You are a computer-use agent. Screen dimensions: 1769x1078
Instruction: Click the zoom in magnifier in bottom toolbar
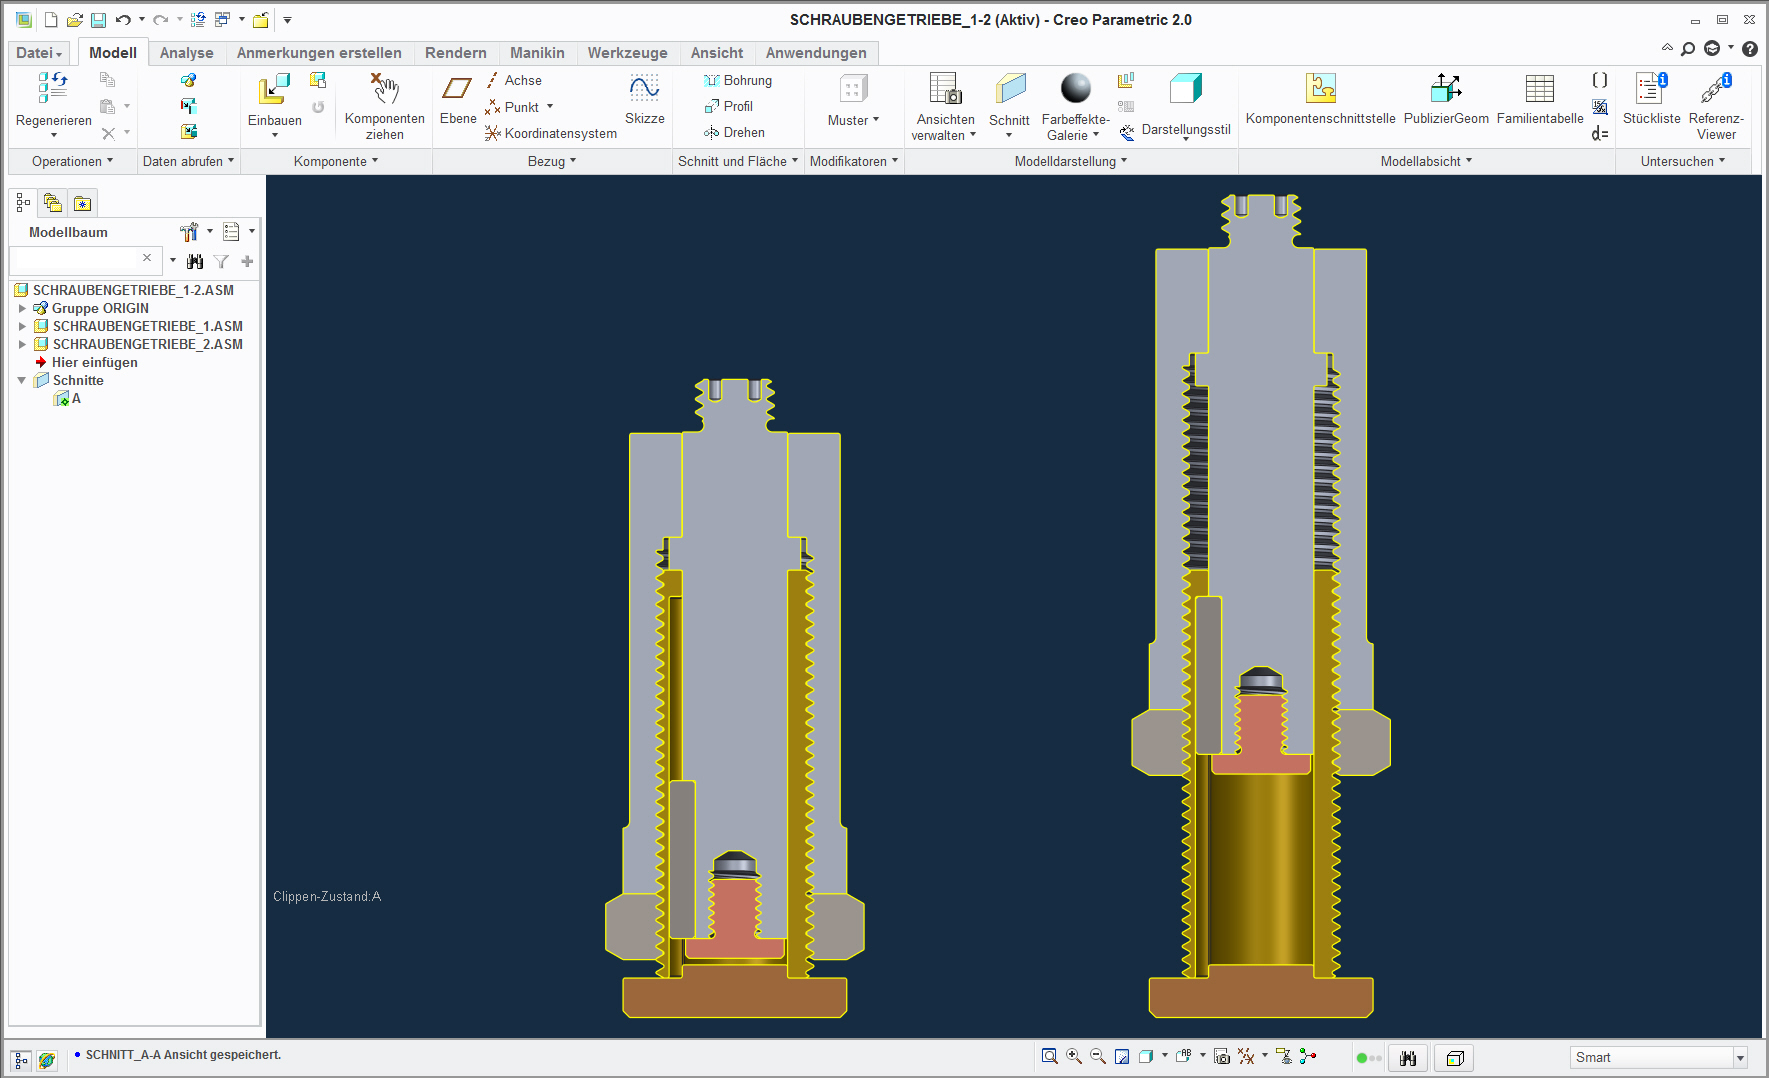[1074, 1056]
